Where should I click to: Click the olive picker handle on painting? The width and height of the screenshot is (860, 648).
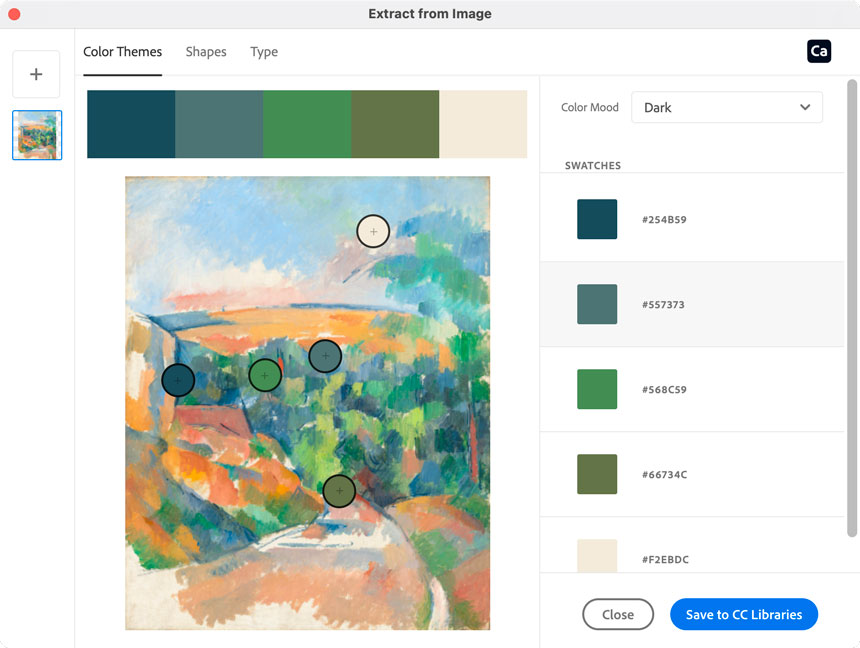point(339,491)
